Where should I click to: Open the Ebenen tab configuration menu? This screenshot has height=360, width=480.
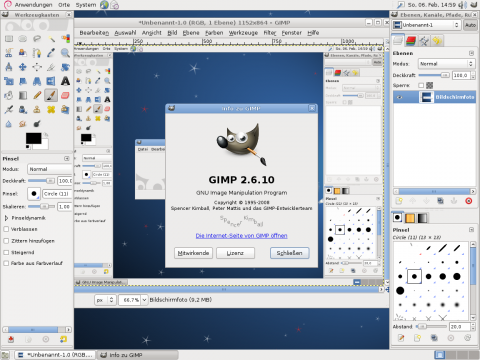(471, 53)
